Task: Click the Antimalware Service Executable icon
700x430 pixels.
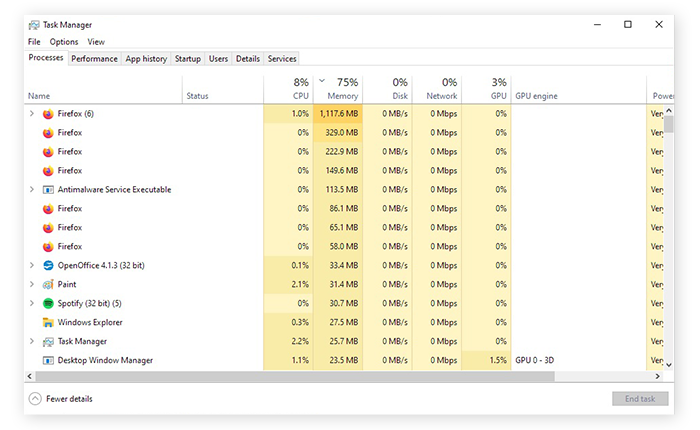Action: tap(48, 190)
